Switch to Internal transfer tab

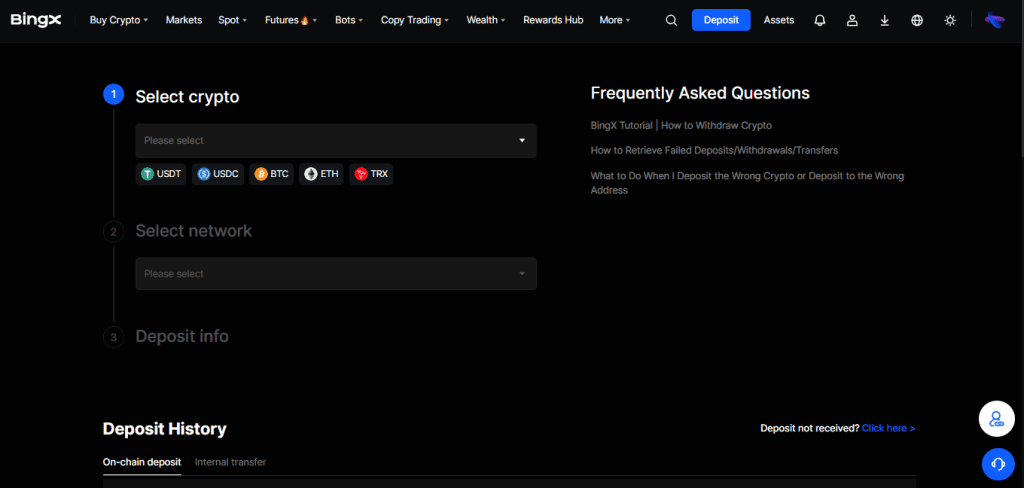[231, 462]
